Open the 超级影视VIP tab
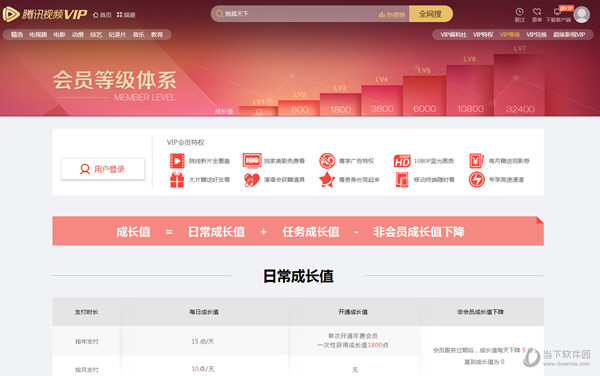Viewport: 600px width, 376px height. (x=569, y=34)
